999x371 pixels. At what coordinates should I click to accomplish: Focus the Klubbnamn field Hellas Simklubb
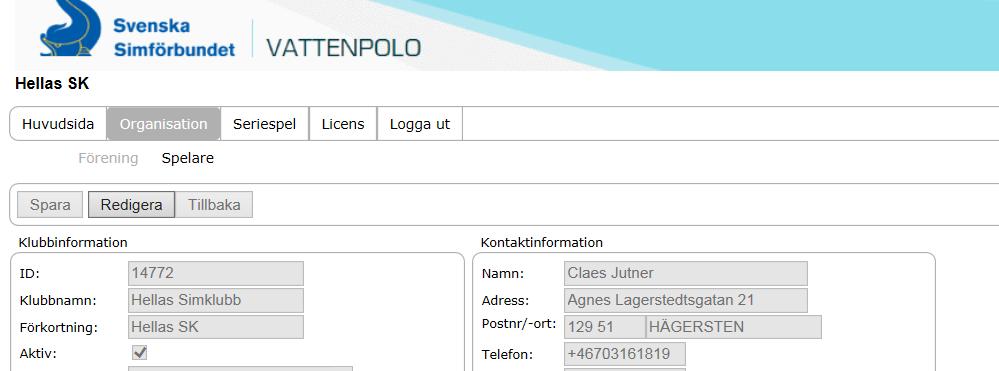click(x=216, y=300)
